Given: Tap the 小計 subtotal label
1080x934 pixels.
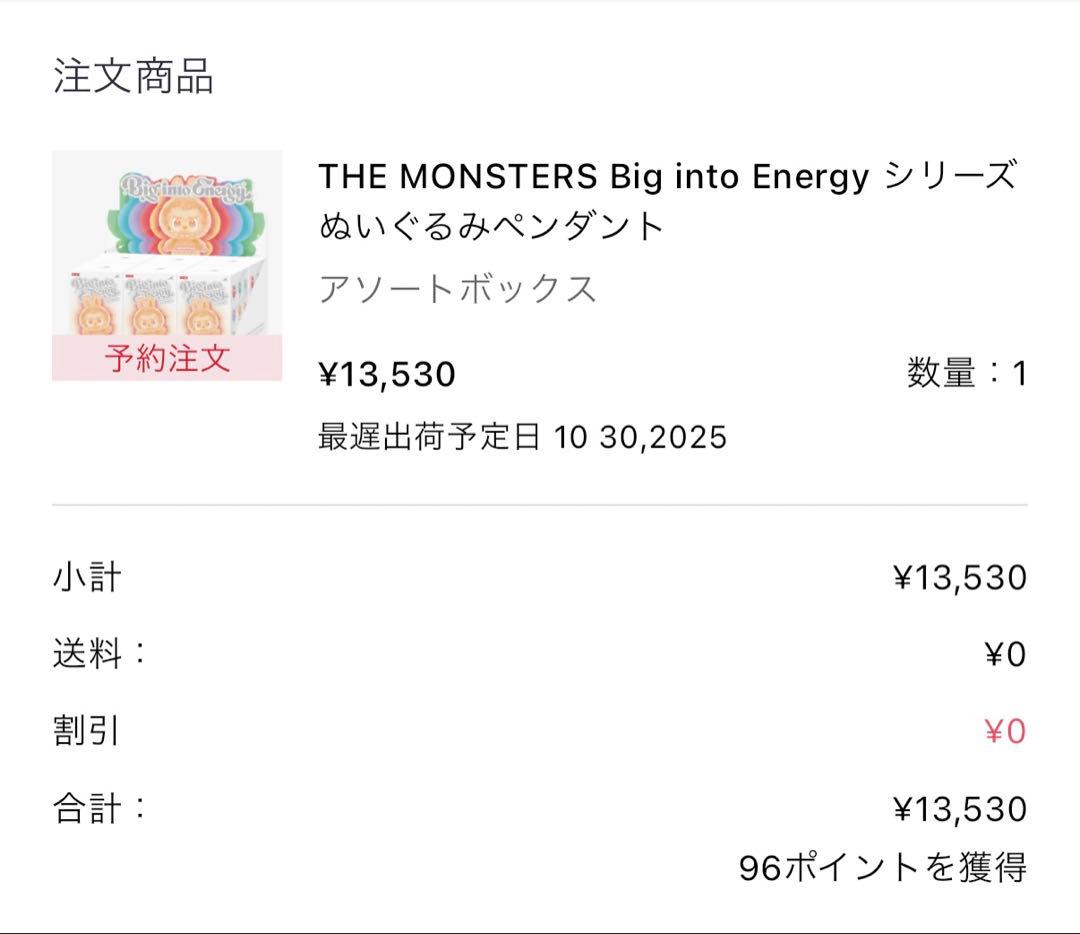Looking at the screenshot, I should pos(87,578).
